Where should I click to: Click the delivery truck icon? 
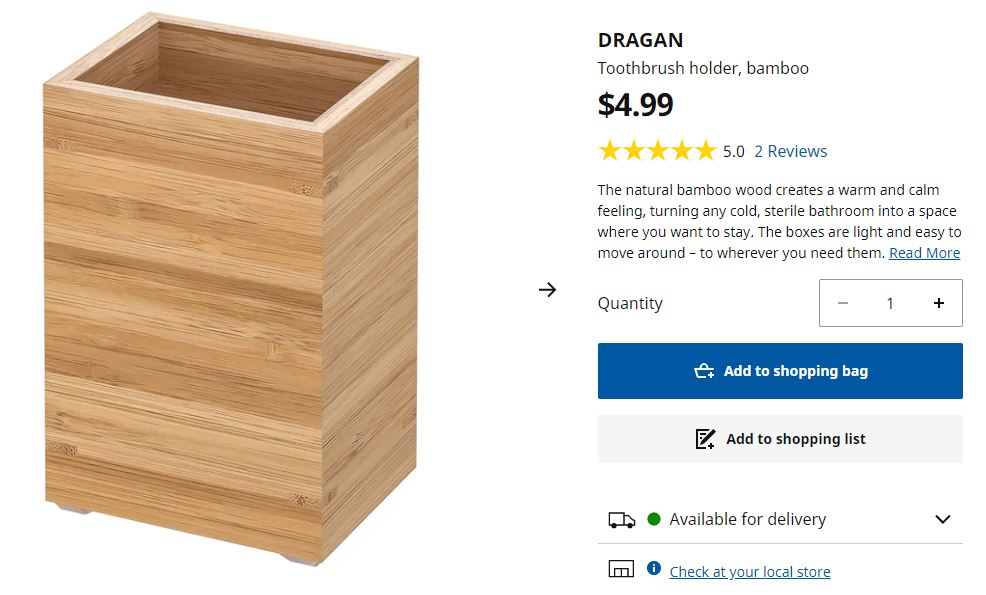click(x=620, y=519)
